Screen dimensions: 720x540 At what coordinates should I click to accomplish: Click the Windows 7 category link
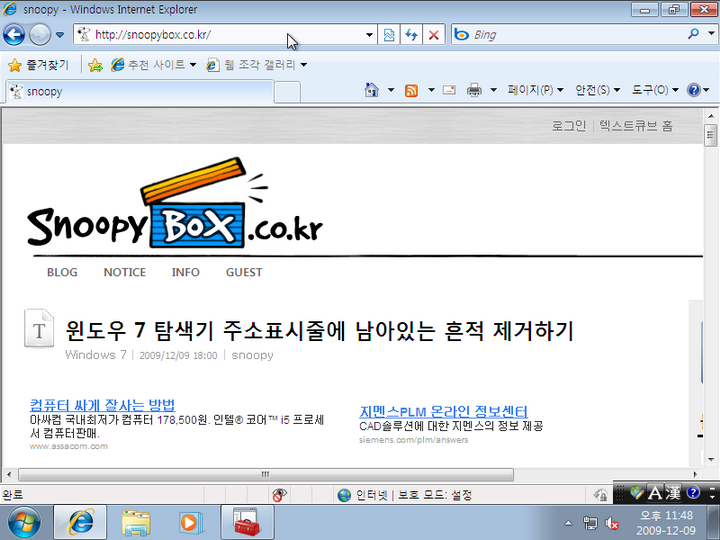(x=96, y=355)
